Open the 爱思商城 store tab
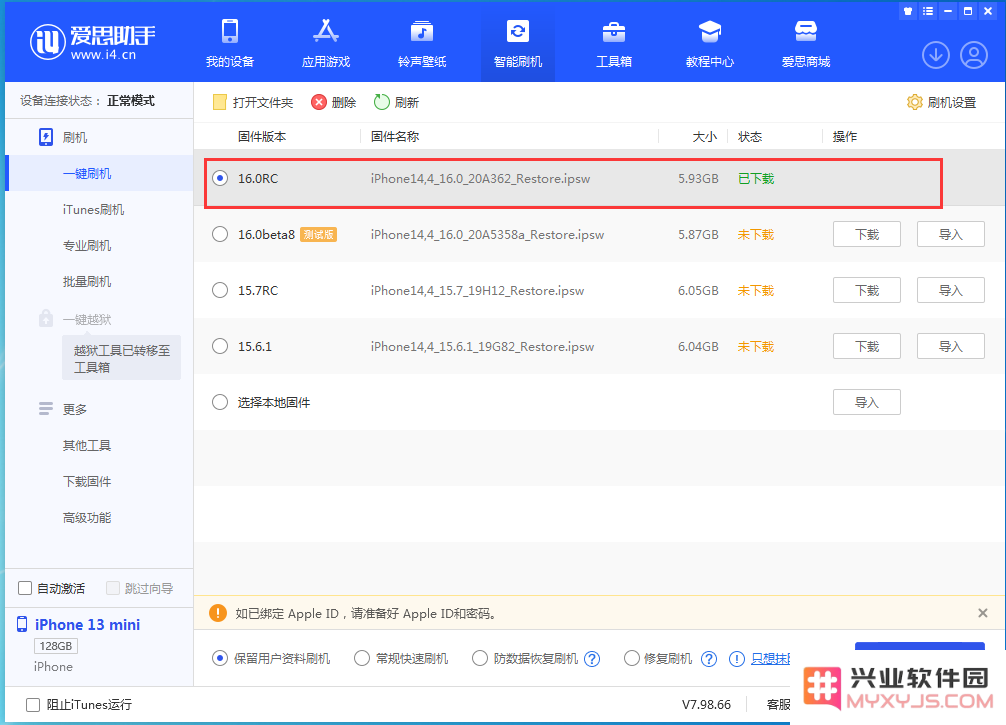Screen dimensions: 1006x725 806,44
